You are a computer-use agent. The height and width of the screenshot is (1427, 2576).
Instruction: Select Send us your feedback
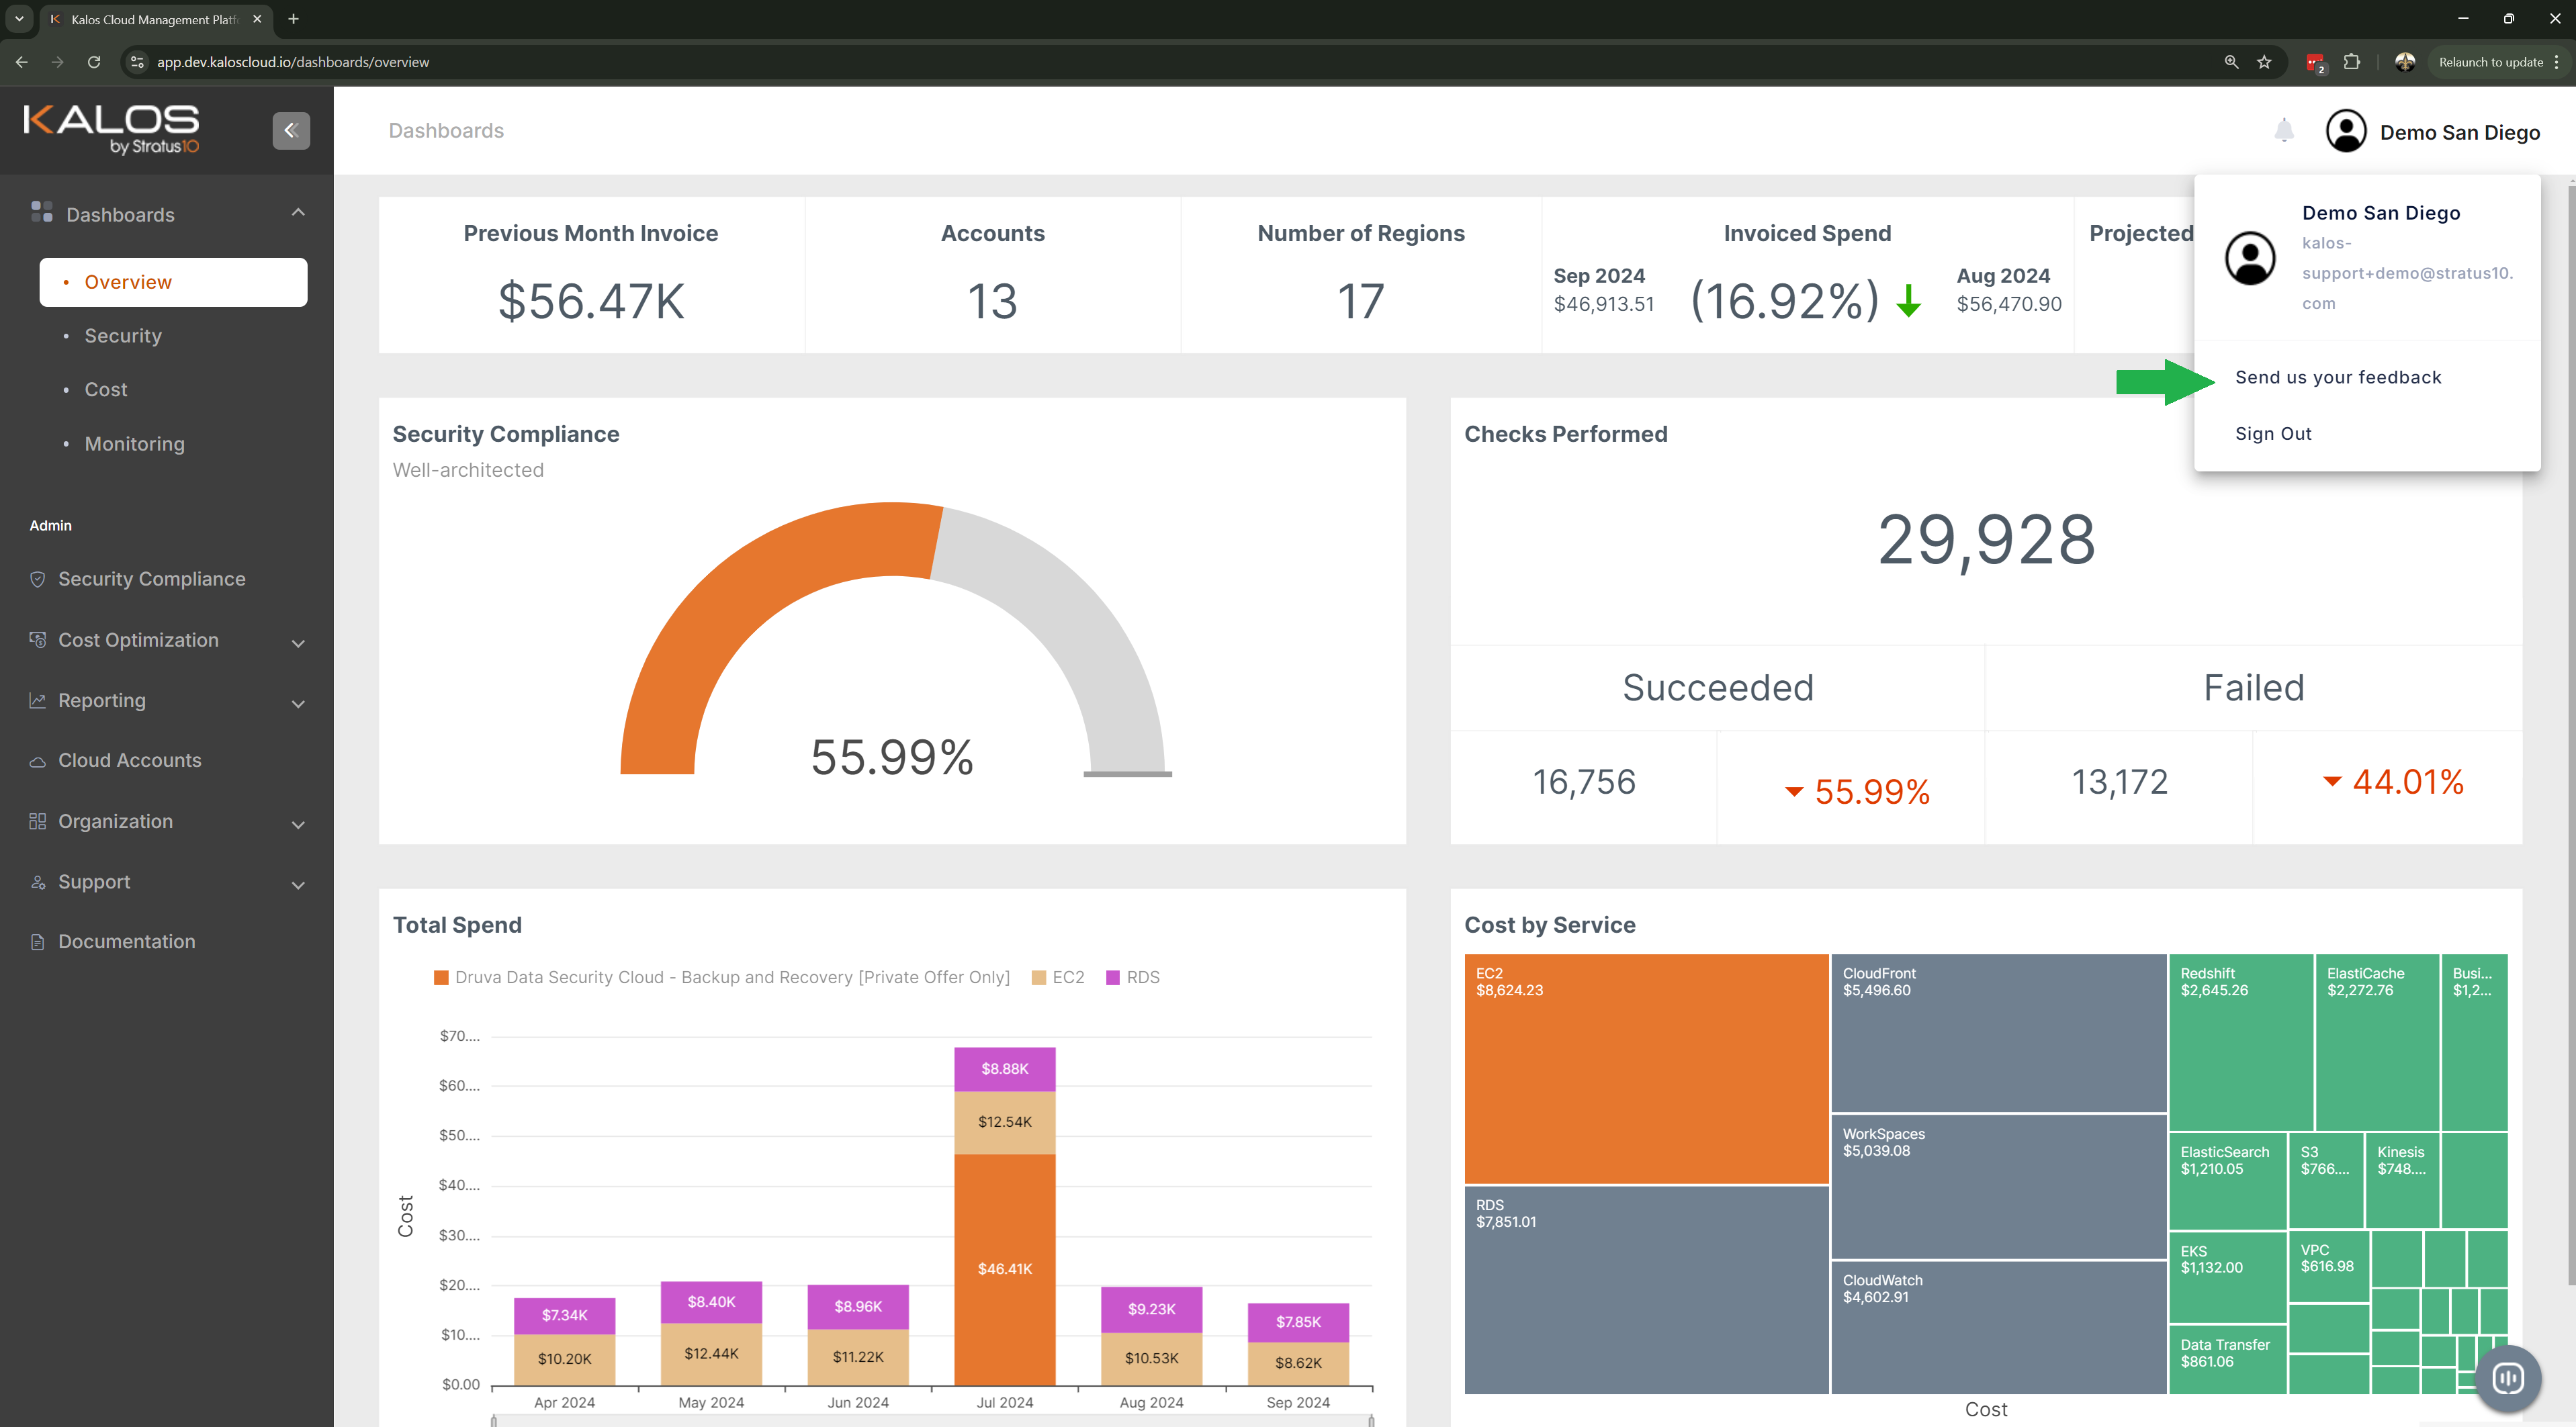pyautogui.click(x=2337, y=377)
